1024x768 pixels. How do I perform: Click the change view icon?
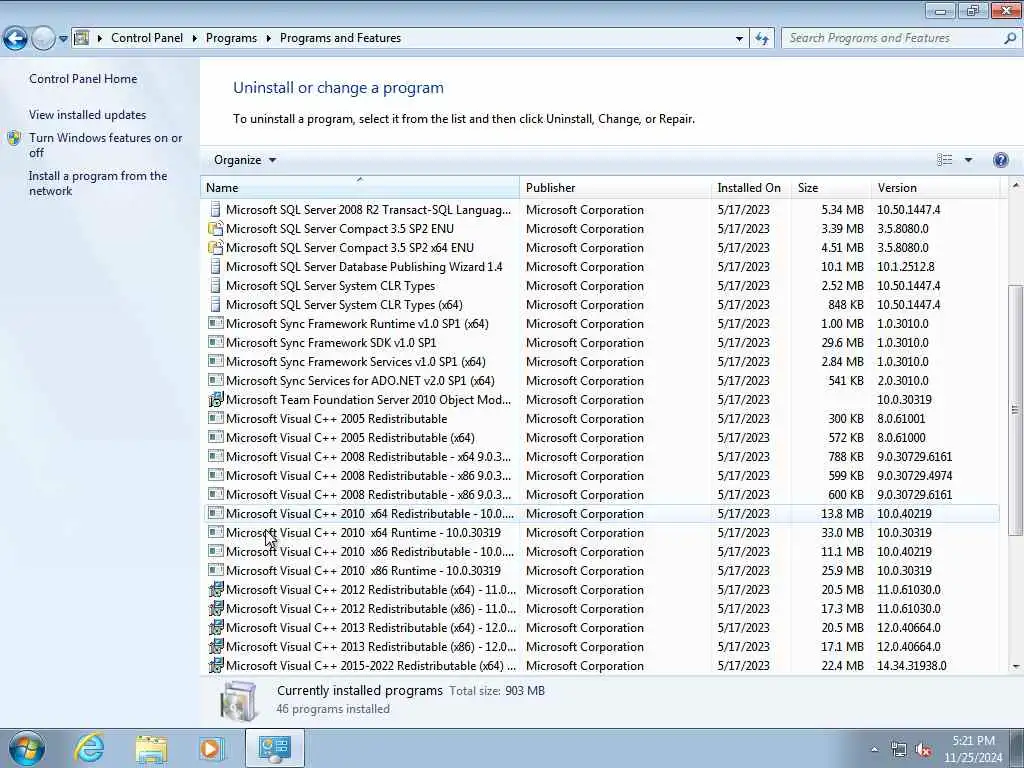pos(944,160)
